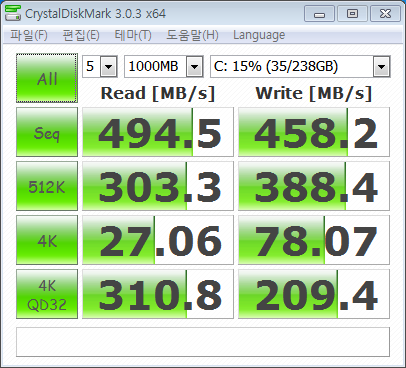The width and height of the screenshot is (406, 368).
Task: Maximize the CrystalDiskMark window
Action: click(352, 14)
